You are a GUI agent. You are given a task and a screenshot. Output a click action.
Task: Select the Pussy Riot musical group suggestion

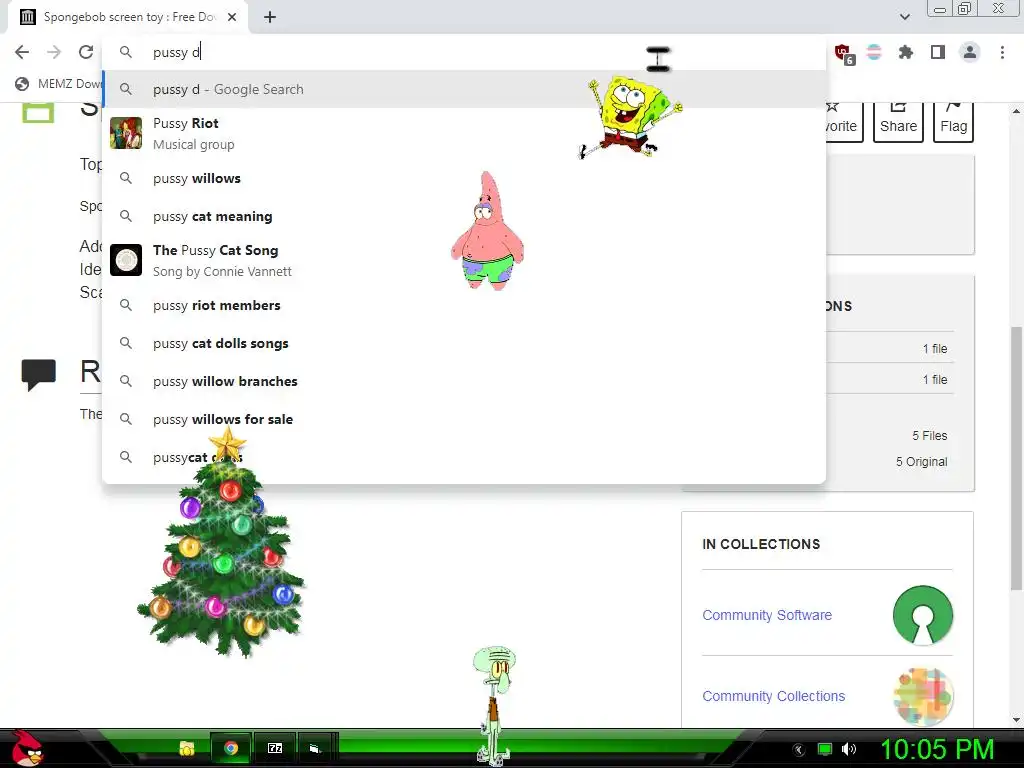coord(464,133)
